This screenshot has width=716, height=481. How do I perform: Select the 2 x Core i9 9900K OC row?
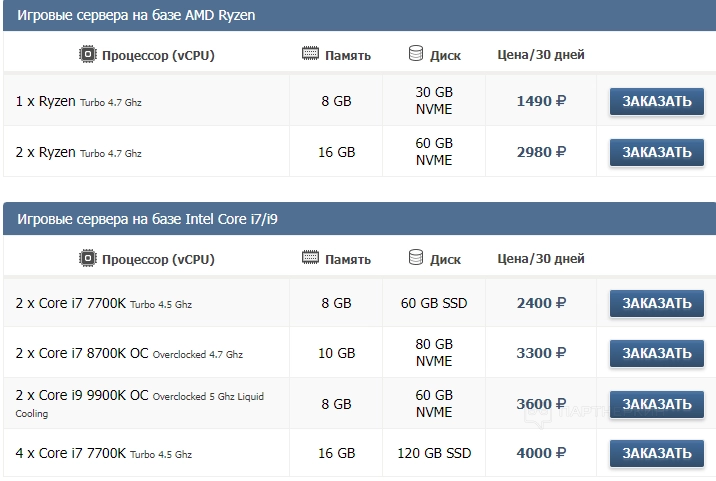pos(82,396)
